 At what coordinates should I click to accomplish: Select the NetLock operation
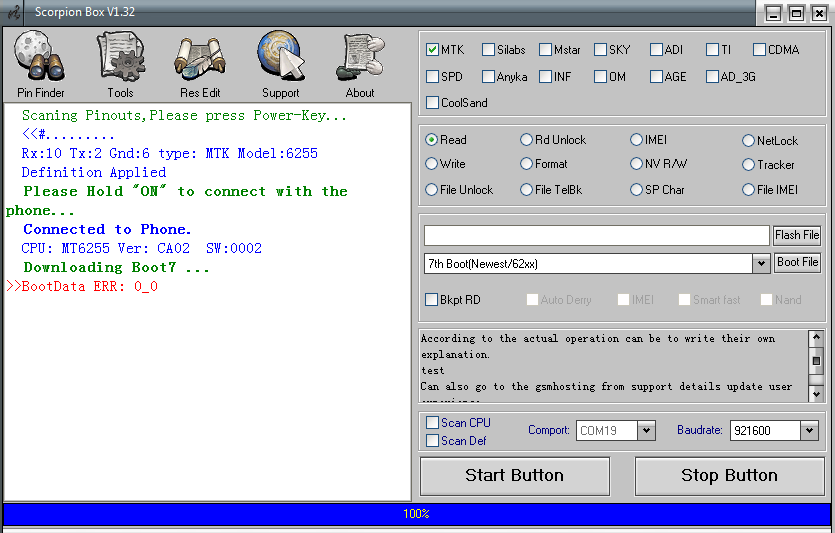(x=748, y=141)
